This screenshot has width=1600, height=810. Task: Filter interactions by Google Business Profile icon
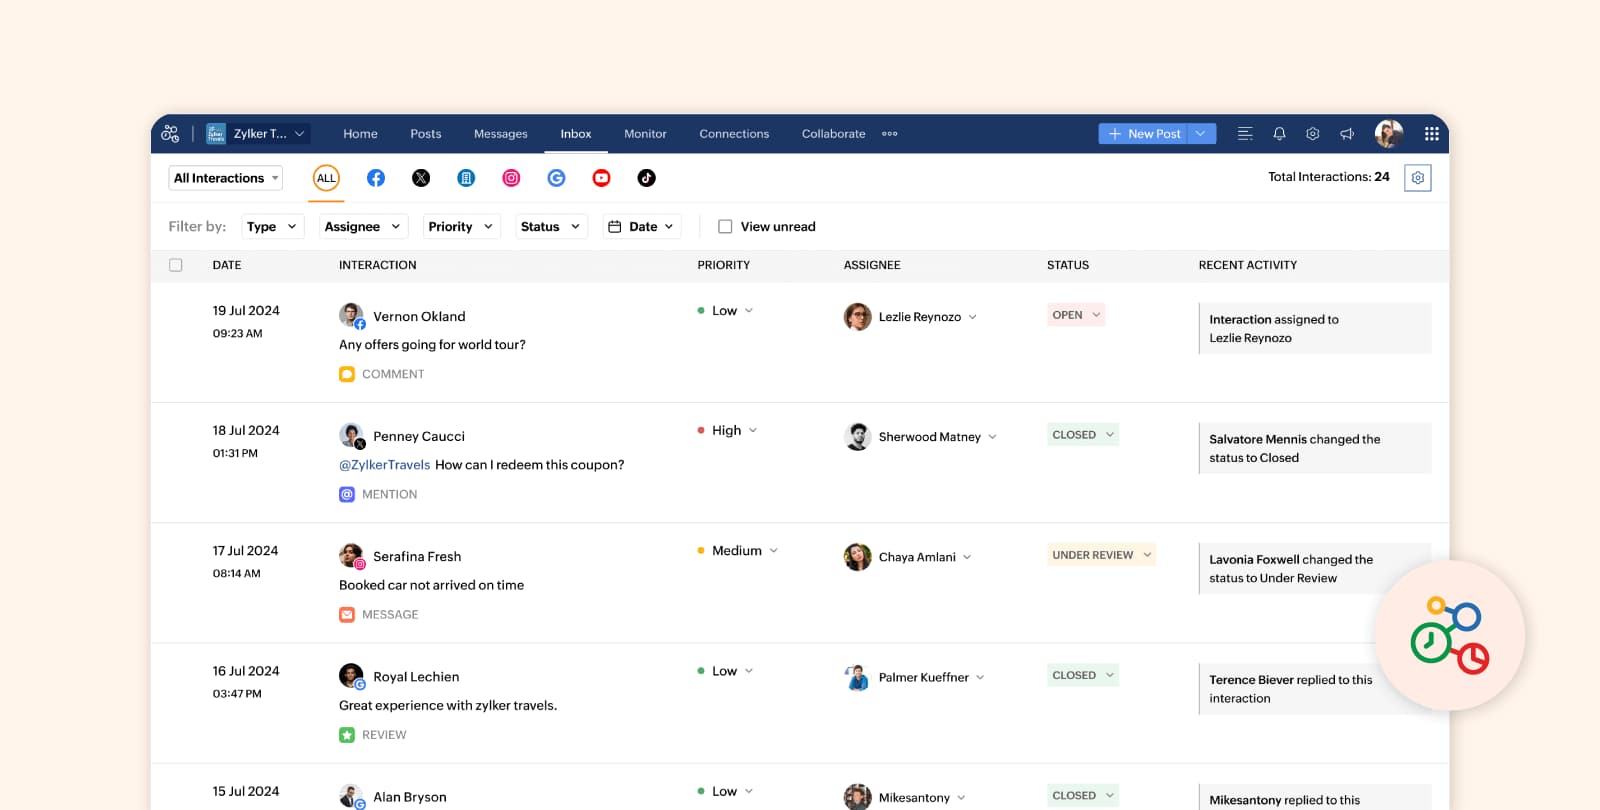click(x=466, y=178)
